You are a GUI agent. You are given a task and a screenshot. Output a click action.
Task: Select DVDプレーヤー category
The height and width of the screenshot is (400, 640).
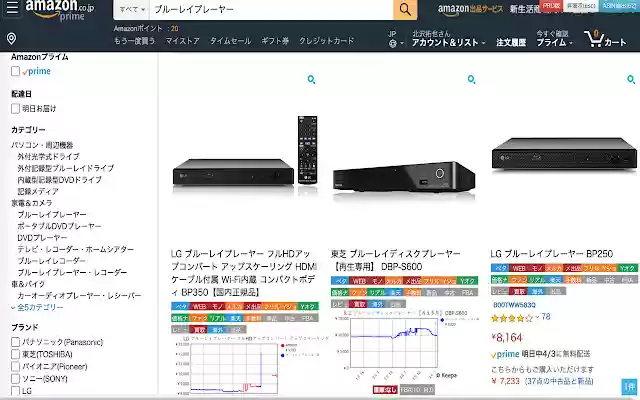point(42,238)
